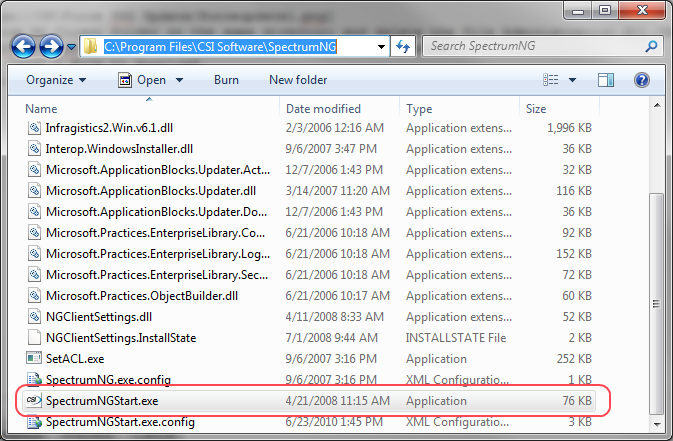
Task: Expand the address bar history dropdown
Action: pos(381,46)
